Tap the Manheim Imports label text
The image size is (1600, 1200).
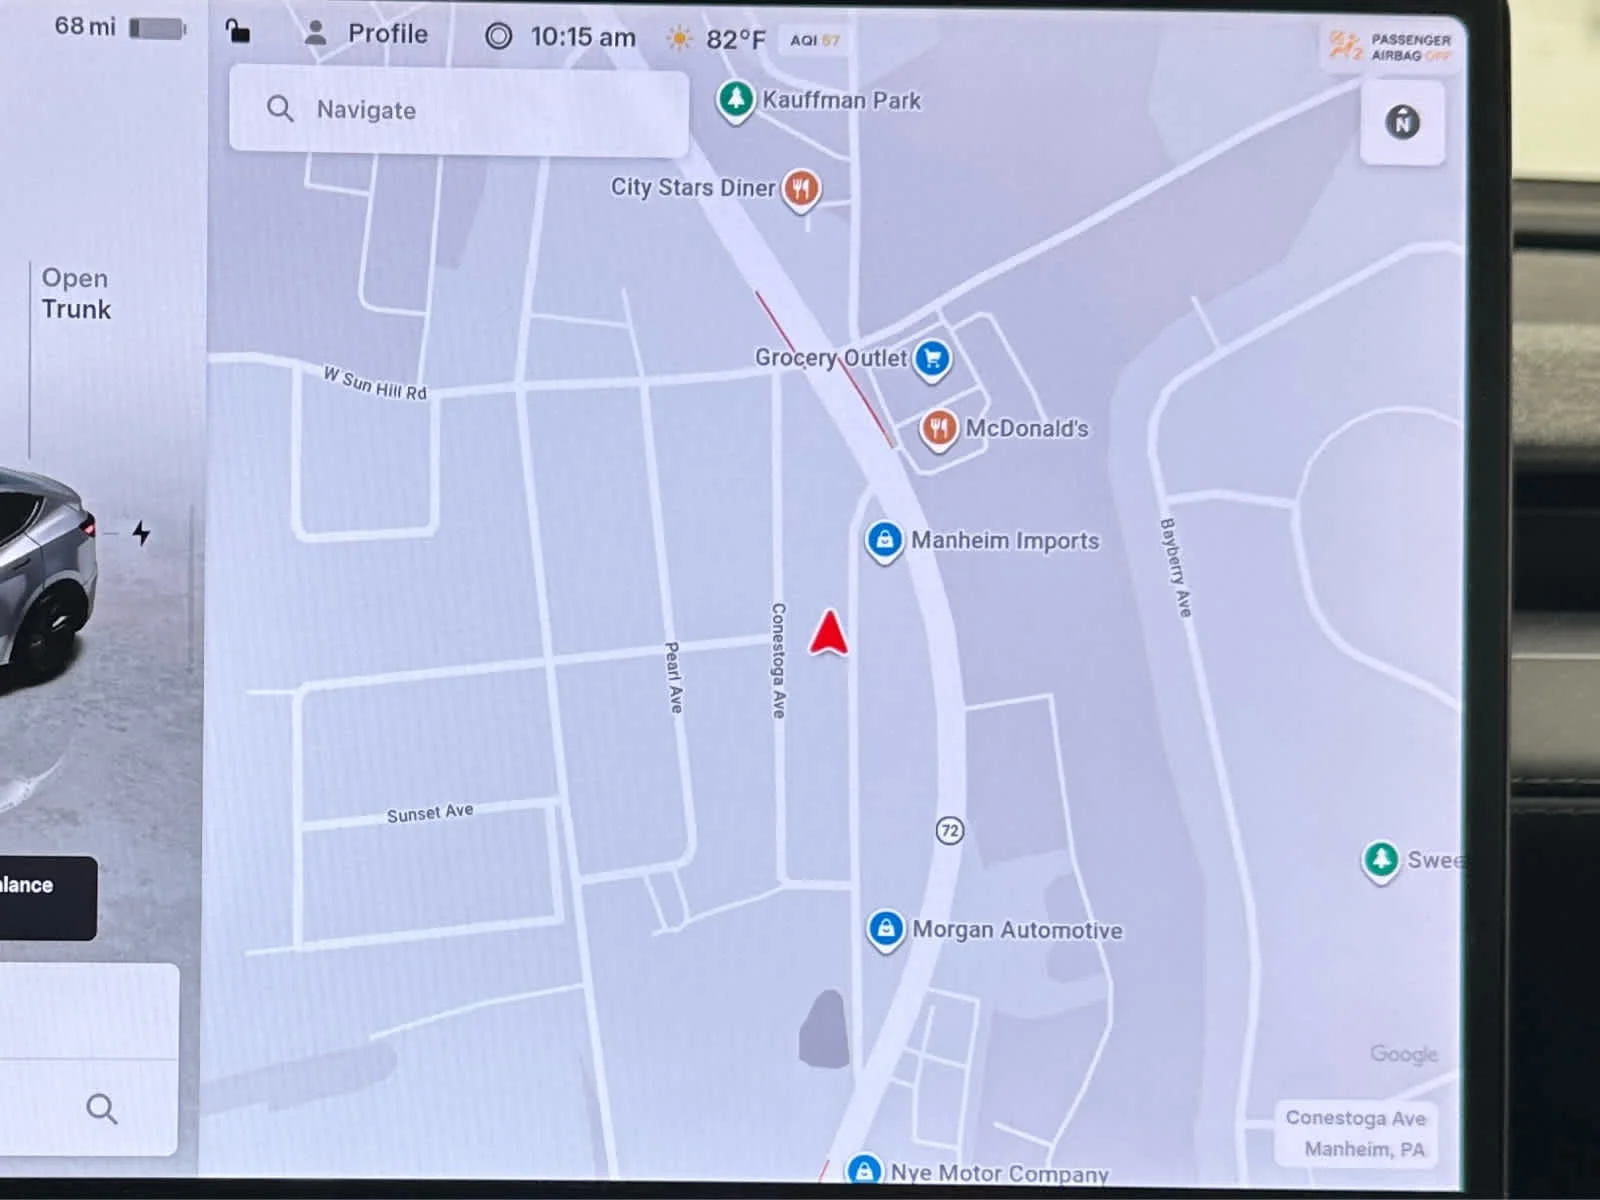pyautogui.click(x=1005, y=541)
